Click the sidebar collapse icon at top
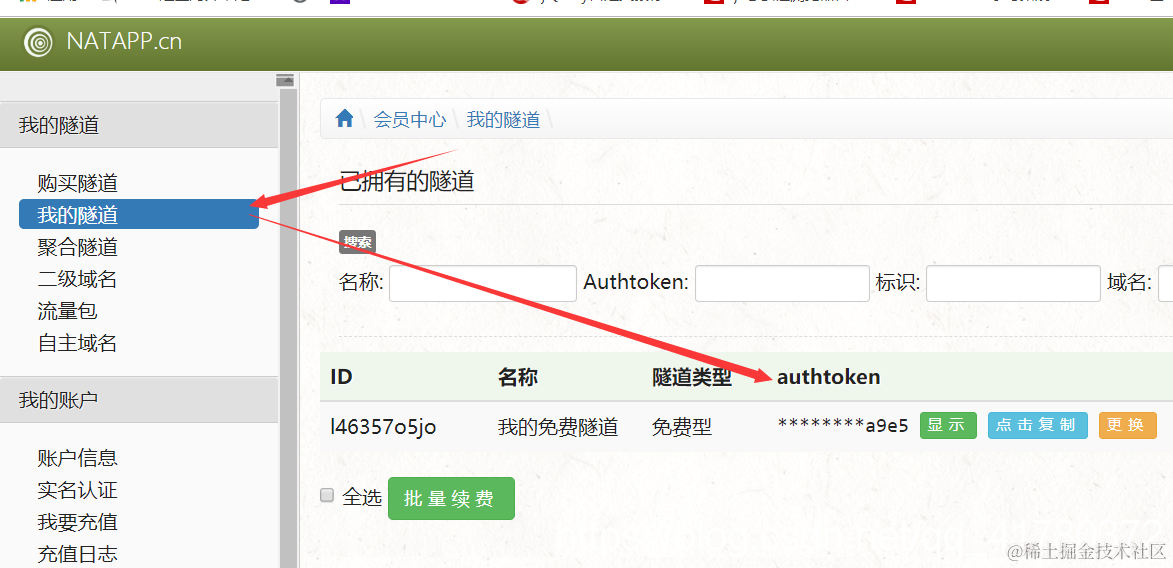Viewport: 1173px width, 568px height. pyautogui.click(x=285, y=80)
